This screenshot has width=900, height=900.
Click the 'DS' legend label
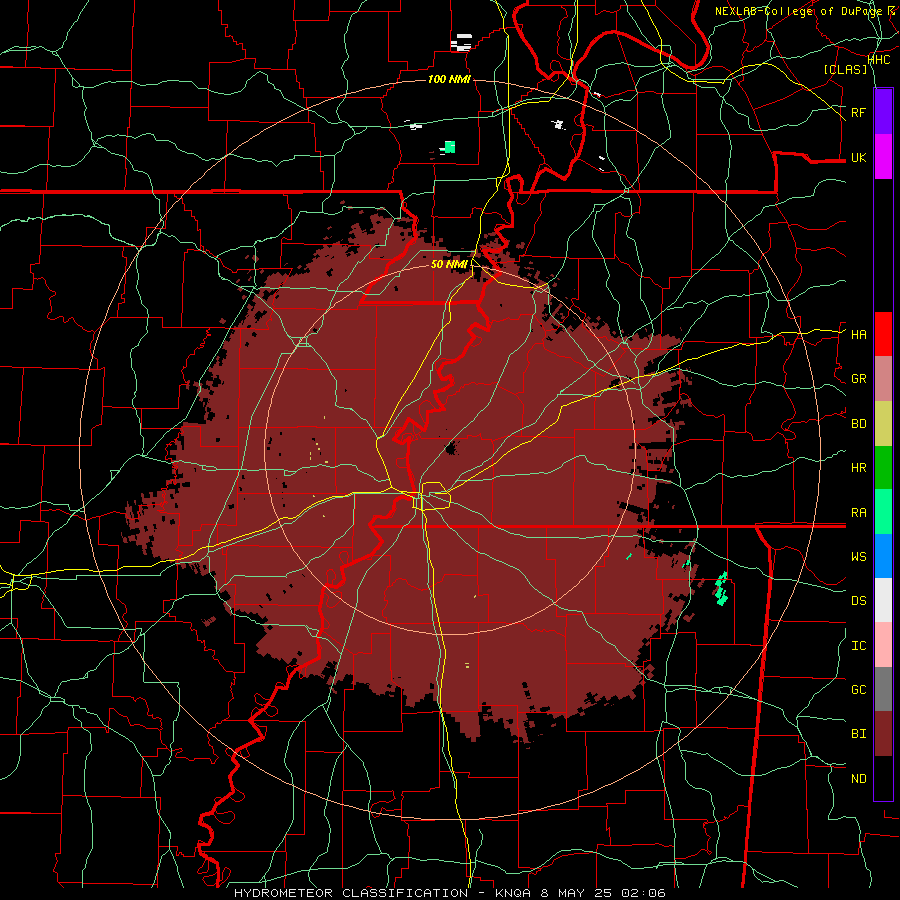[858, 600]
